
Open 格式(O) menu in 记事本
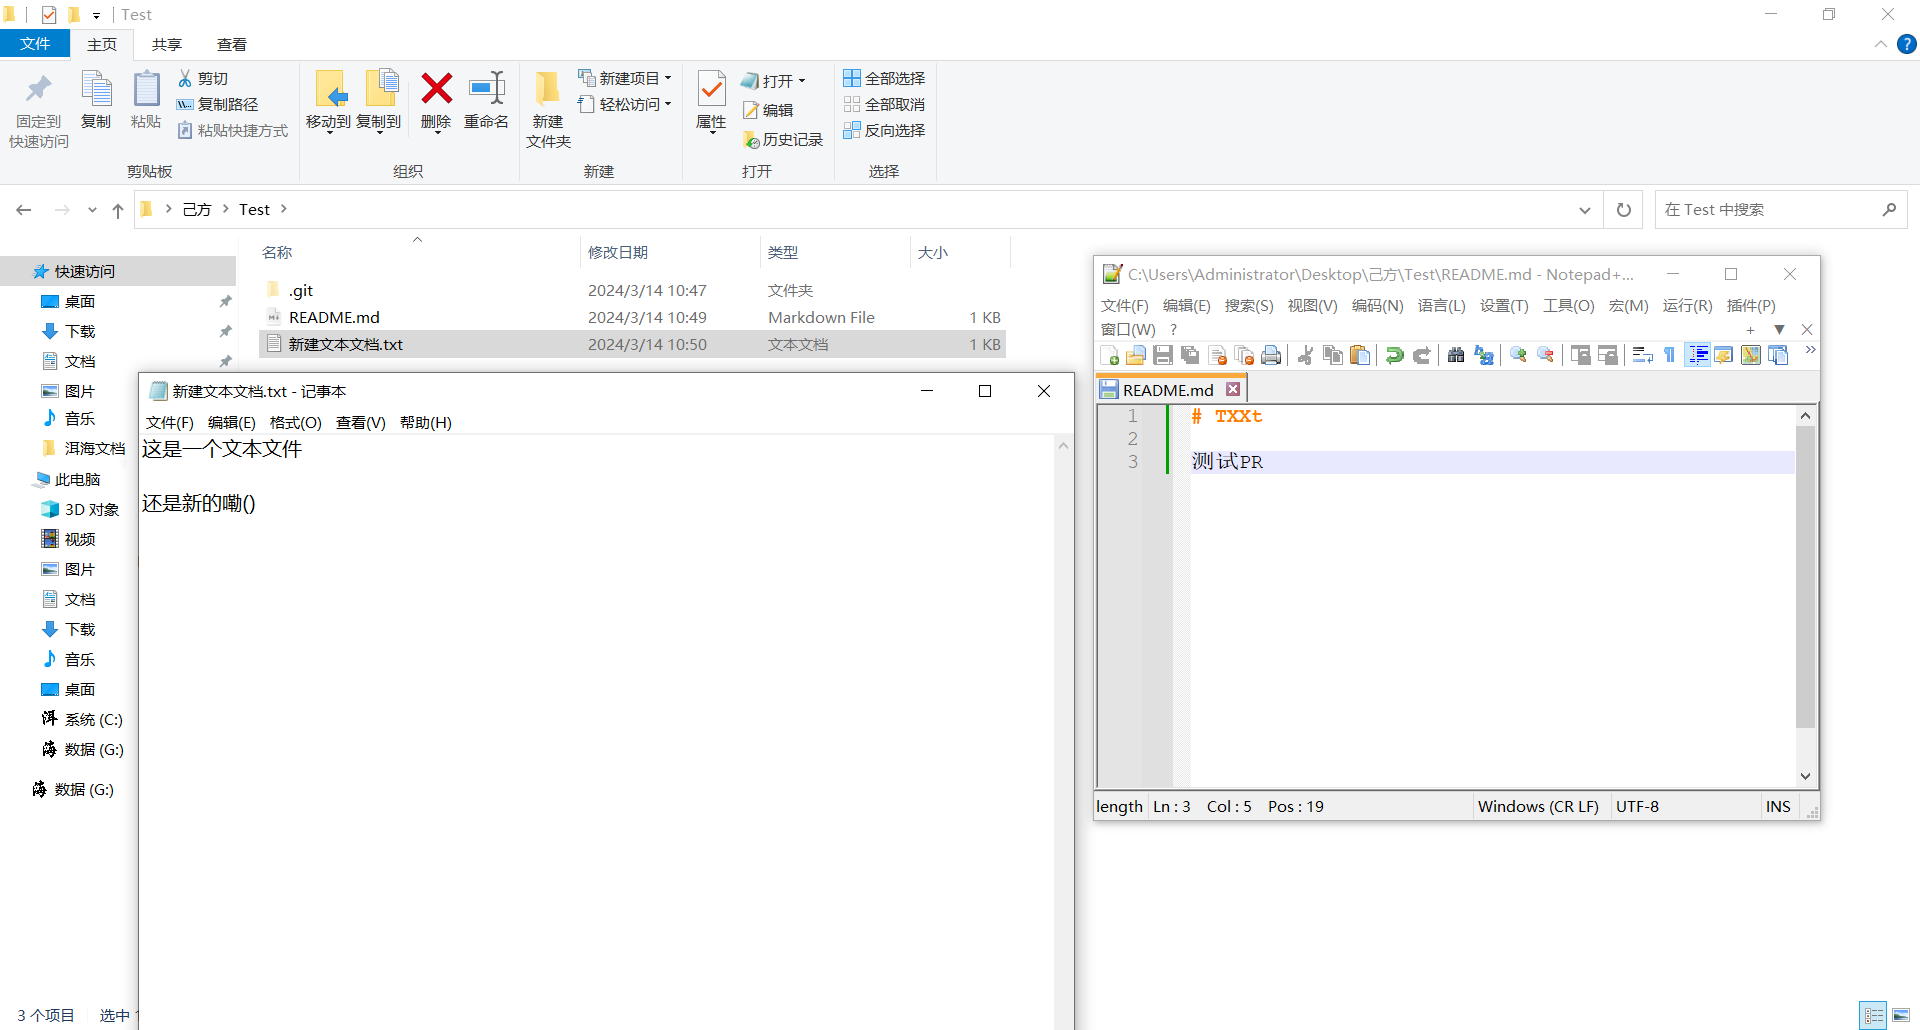click(x=295, y=422)
